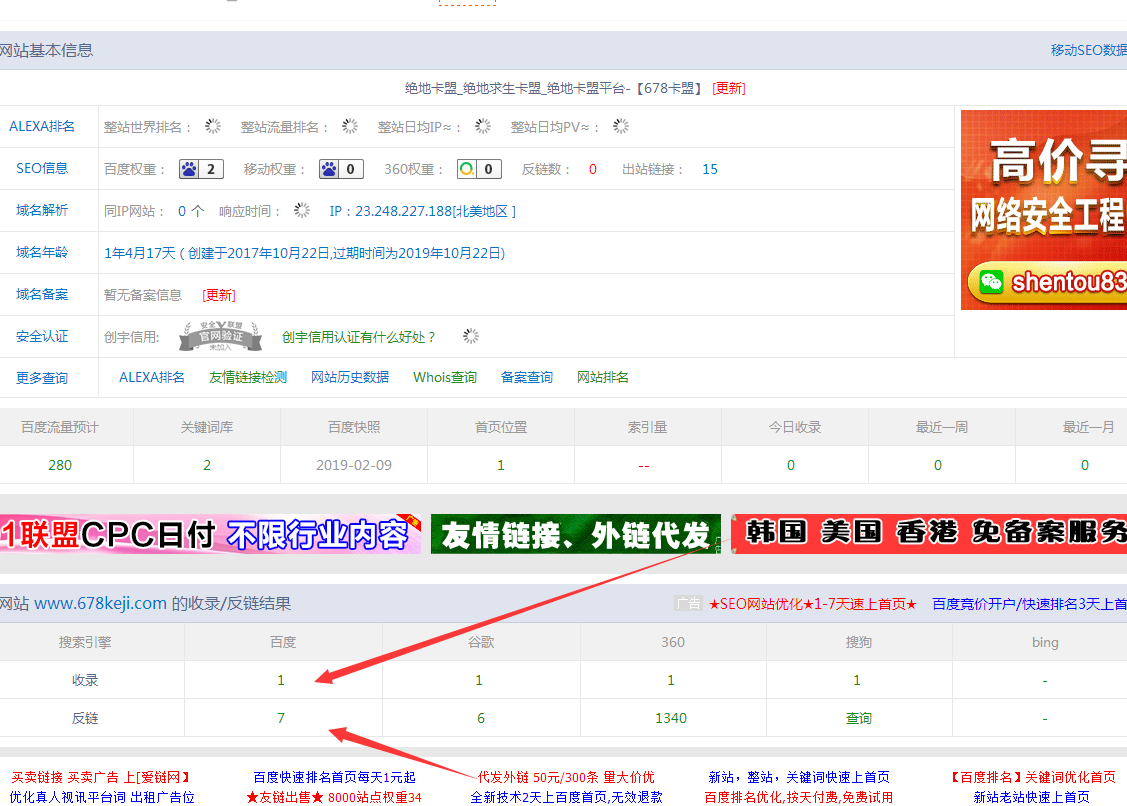The height and width of the screenshot is (806, 1127).
Task: Click the mobile weight paw badge
Action: click(x=340, y=169)
